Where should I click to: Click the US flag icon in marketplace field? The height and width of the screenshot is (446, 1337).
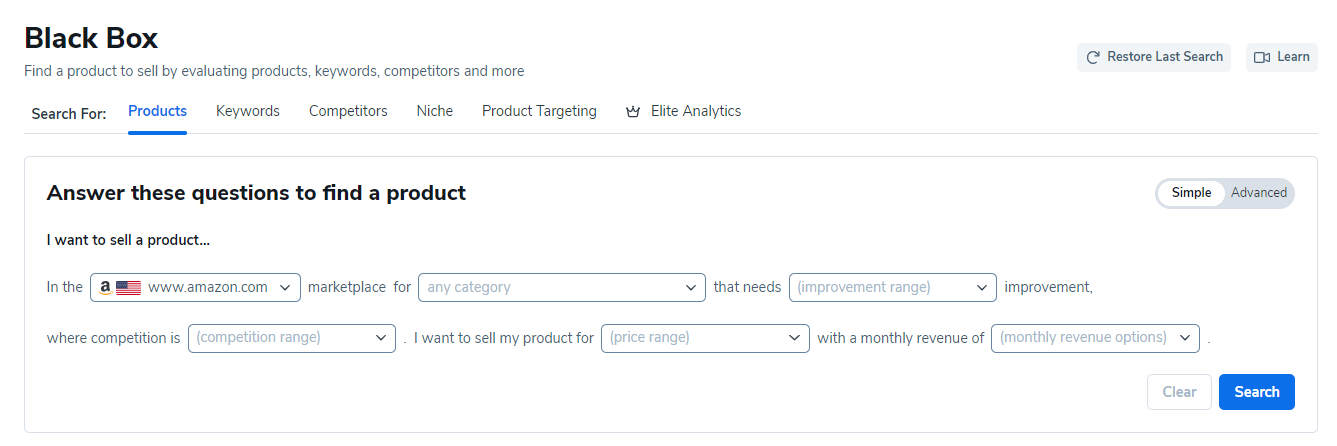click(x=128, y=287)
